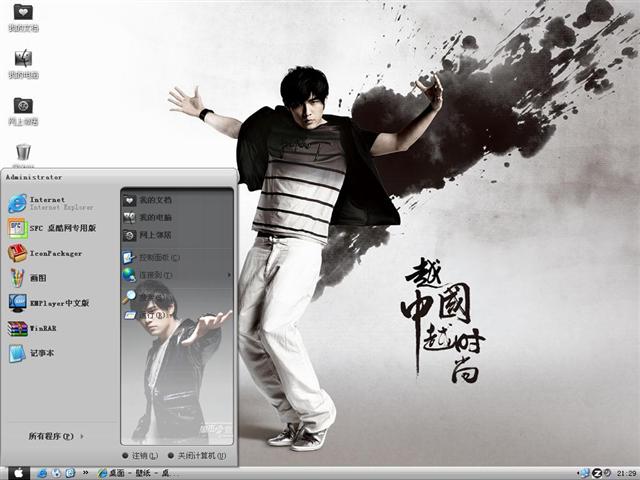Select 网上邻居 in Start menu right panel

[x=154, y=235]
